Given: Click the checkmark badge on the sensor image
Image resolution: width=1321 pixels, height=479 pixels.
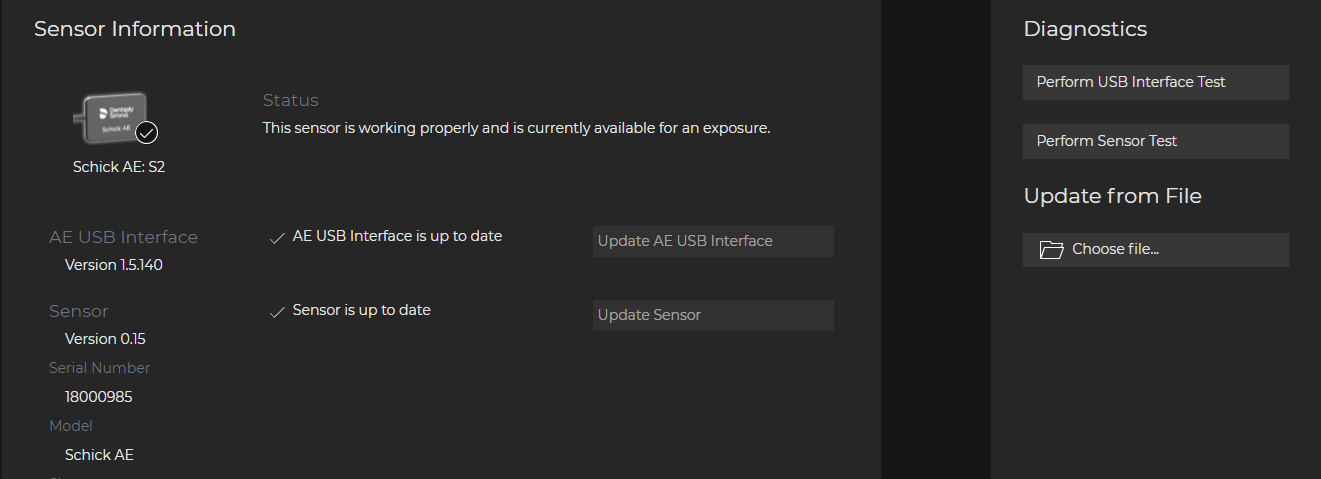Looking at the screenshot, I should (x=147, y=133).
